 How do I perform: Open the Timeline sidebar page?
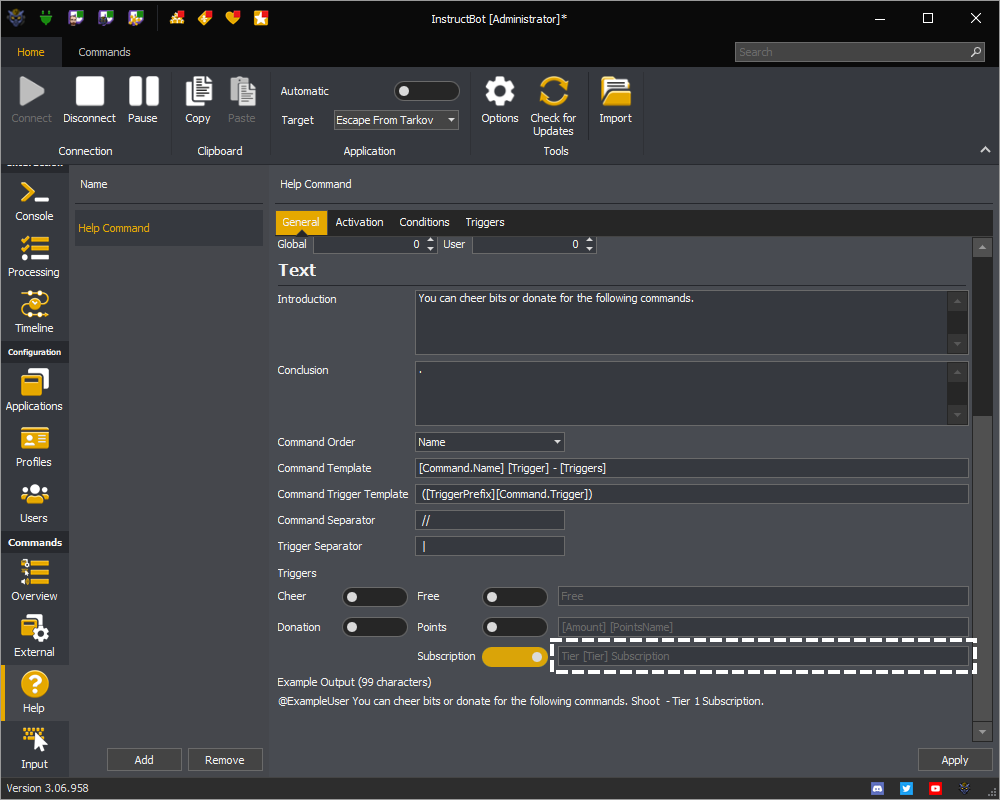point(34,313)
